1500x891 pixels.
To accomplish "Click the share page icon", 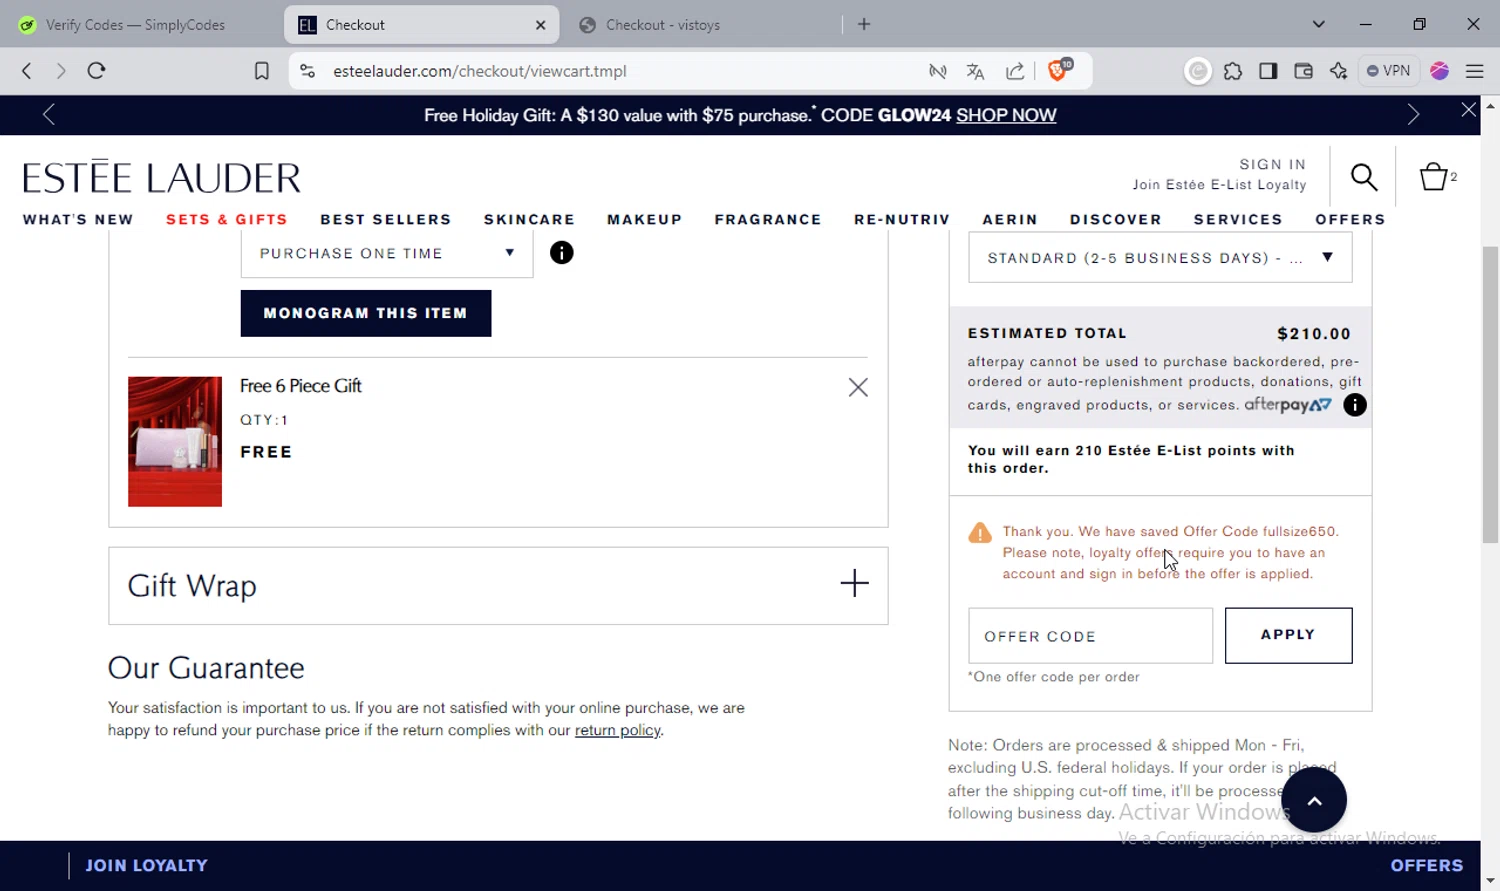I will 1015,71.
